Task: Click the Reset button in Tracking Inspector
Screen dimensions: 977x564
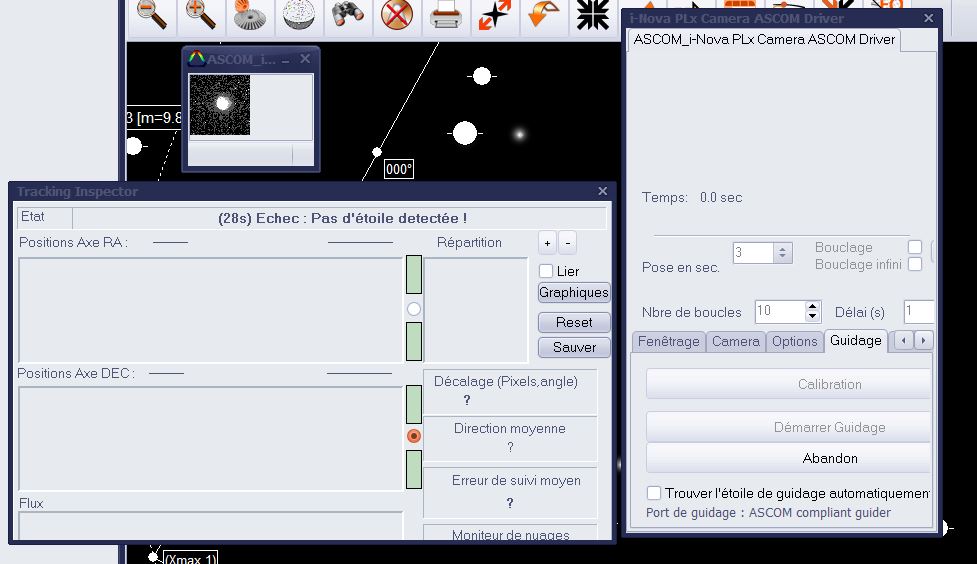Action: [x=574, y=322]
